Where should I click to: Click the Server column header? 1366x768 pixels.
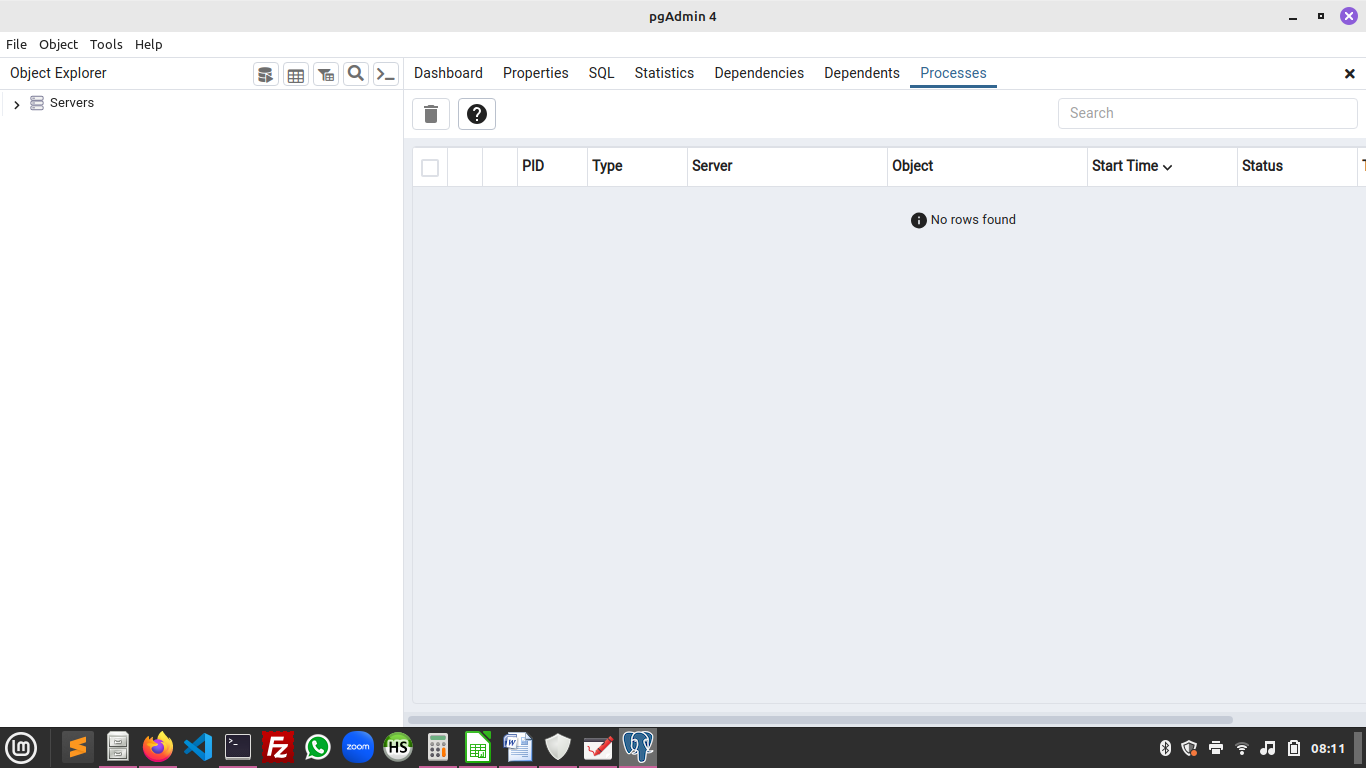[x=787, y=166]
